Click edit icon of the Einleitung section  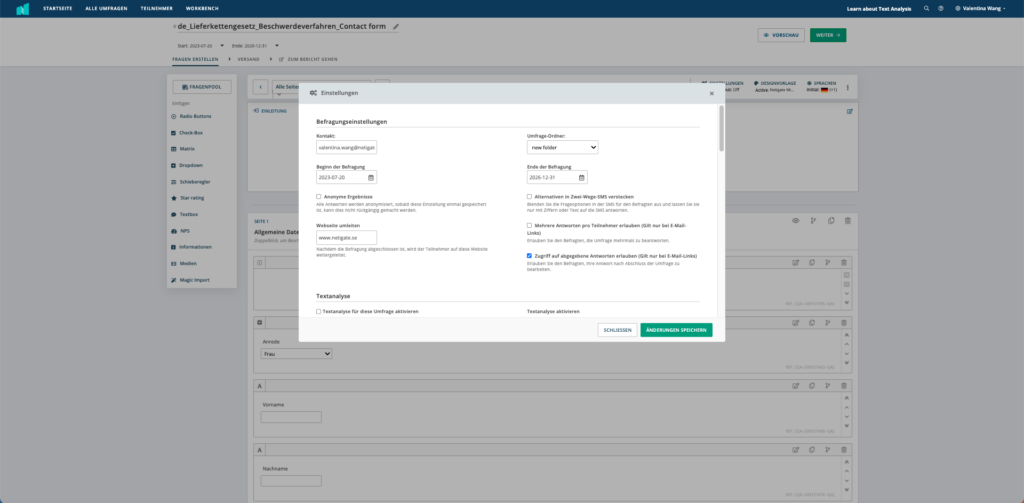pyautogui.click(x=850, y=111)
